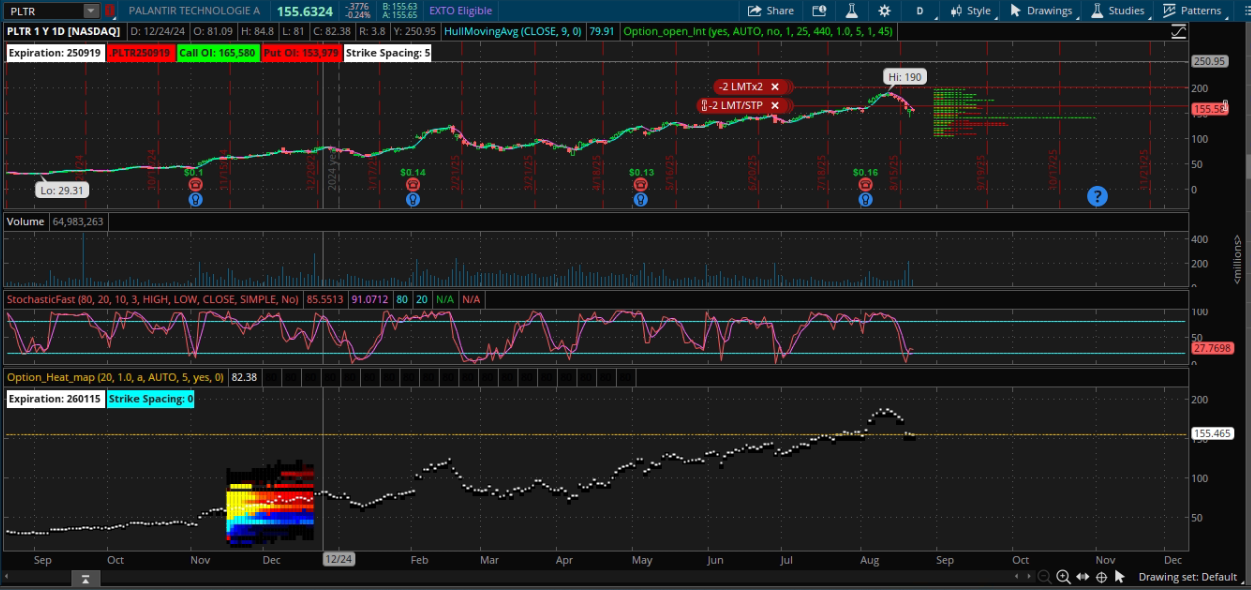Cancel the -2 LMTx2 order bubble

tap(774, 87)
